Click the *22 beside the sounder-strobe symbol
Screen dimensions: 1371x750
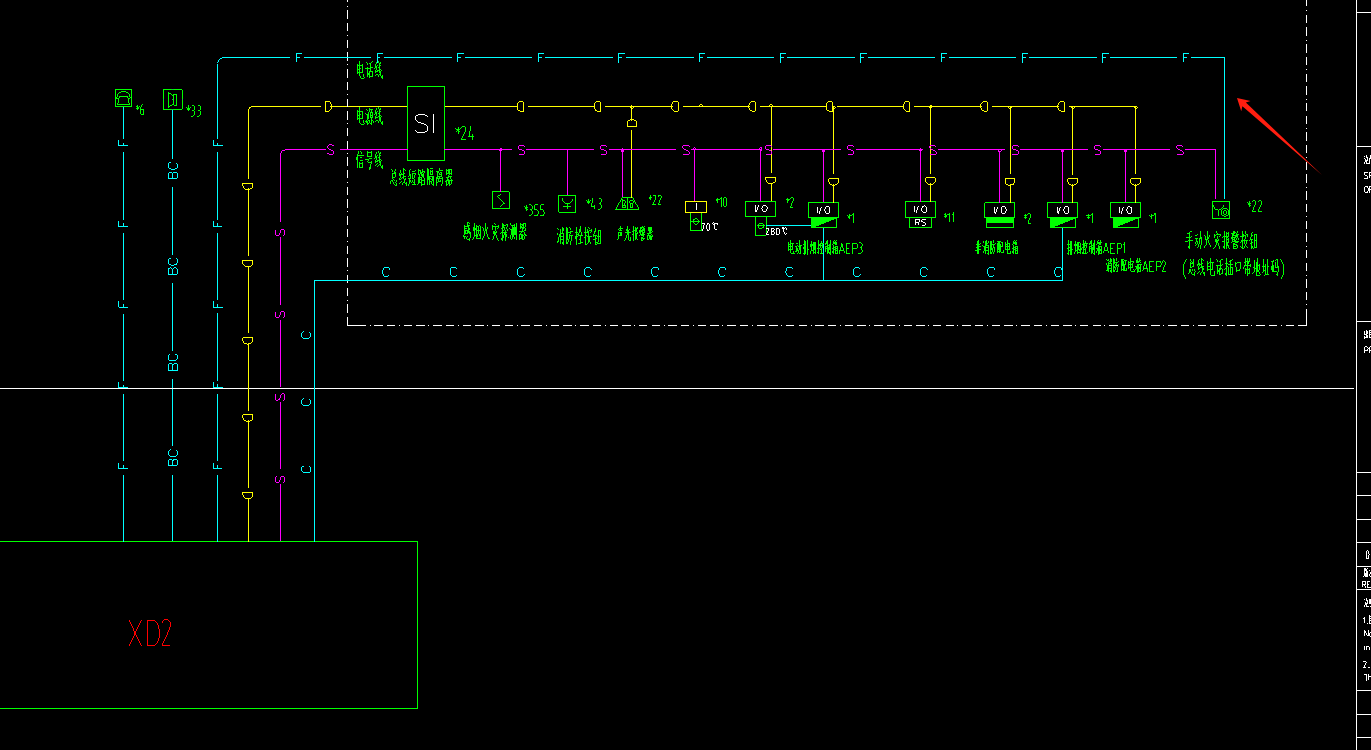click(655, 201)
